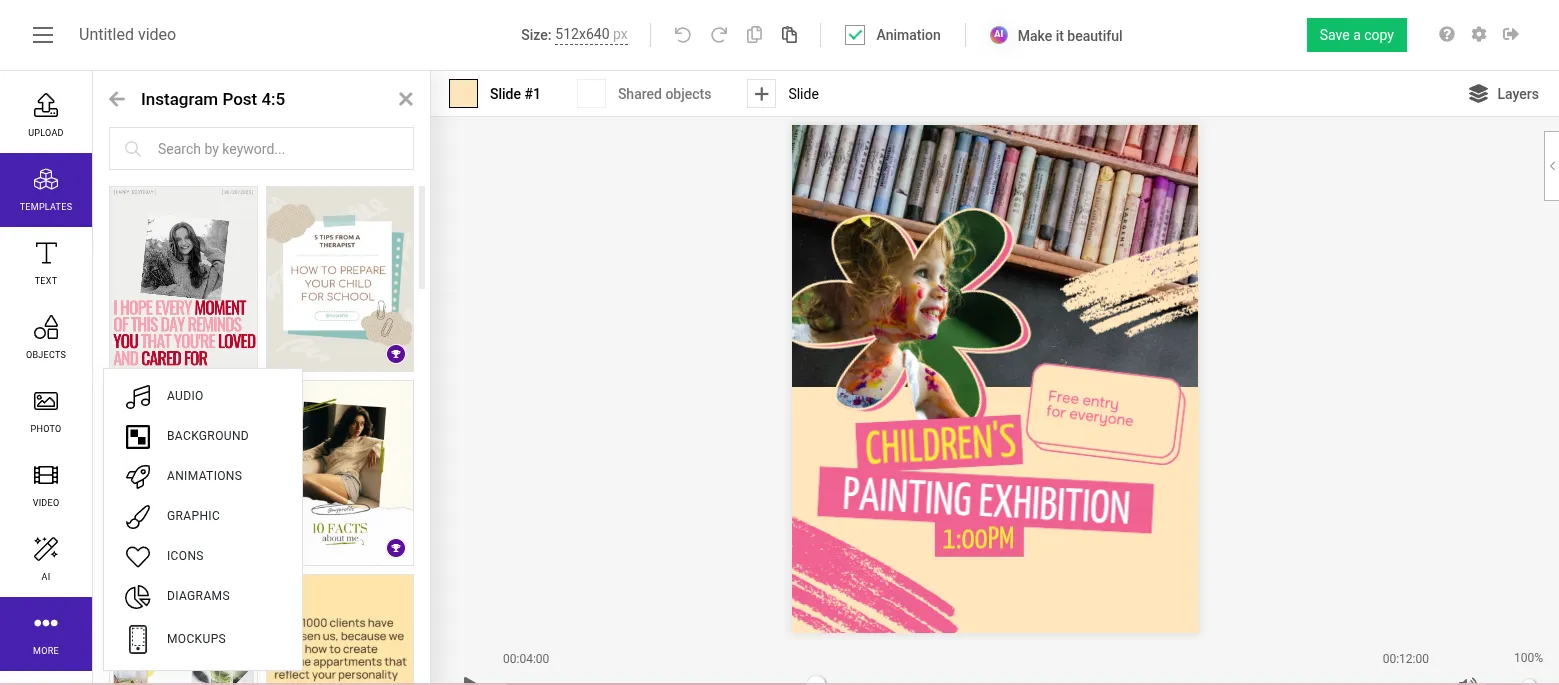
Task: Click the redo arrow icon
Action: coord(719,35)
